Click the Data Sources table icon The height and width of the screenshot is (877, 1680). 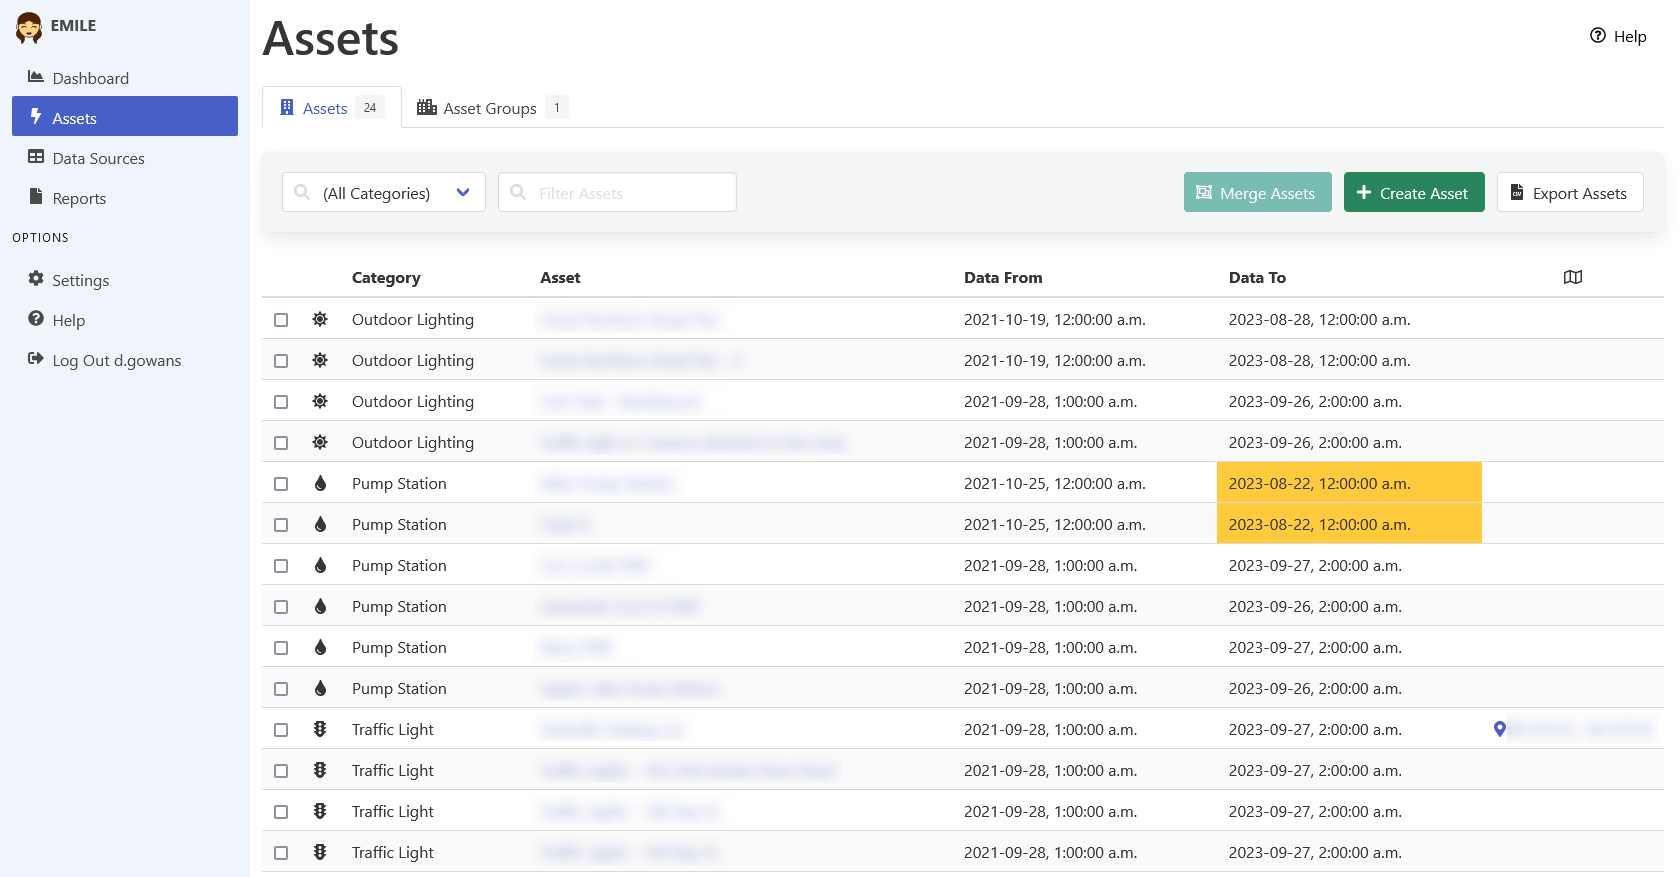tap(36, 157)
